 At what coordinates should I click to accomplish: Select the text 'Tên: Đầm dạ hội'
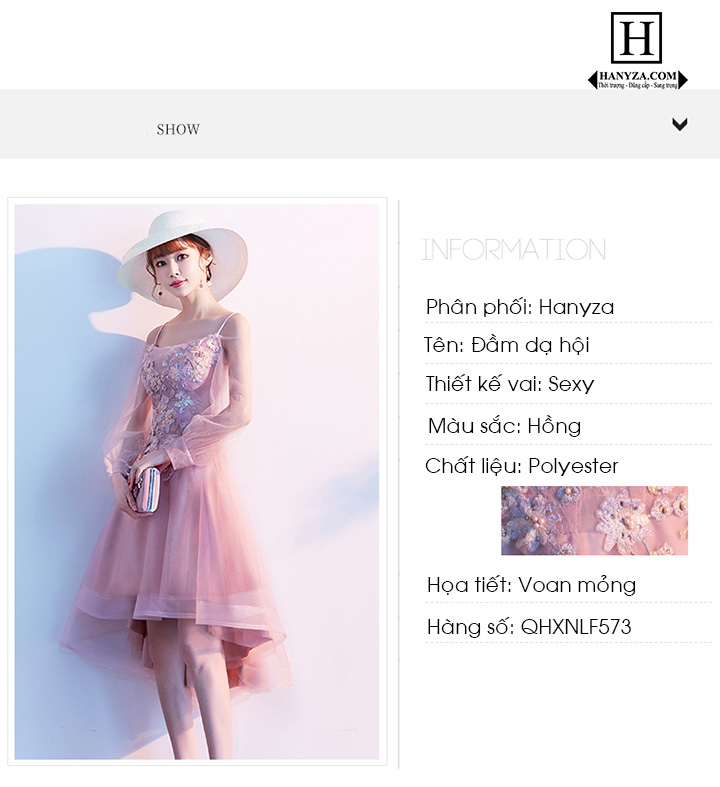(x=507, y=345)
